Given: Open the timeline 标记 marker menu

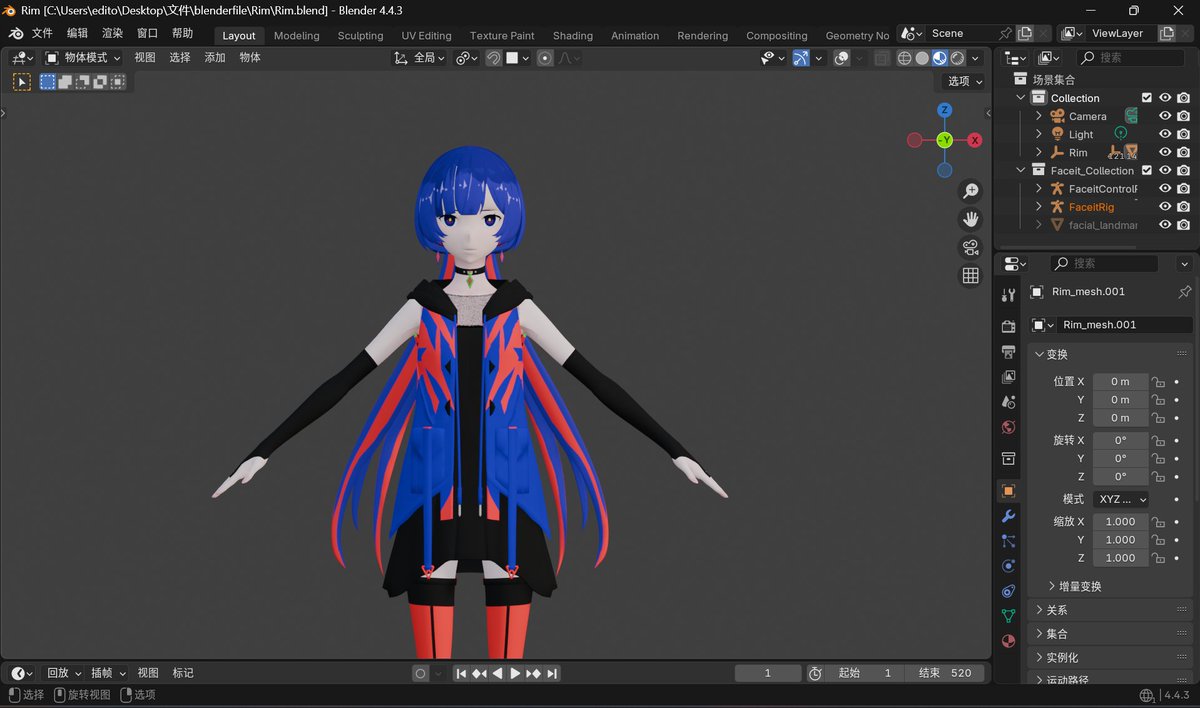Looking at the screenshot, I should pos(183,673).
